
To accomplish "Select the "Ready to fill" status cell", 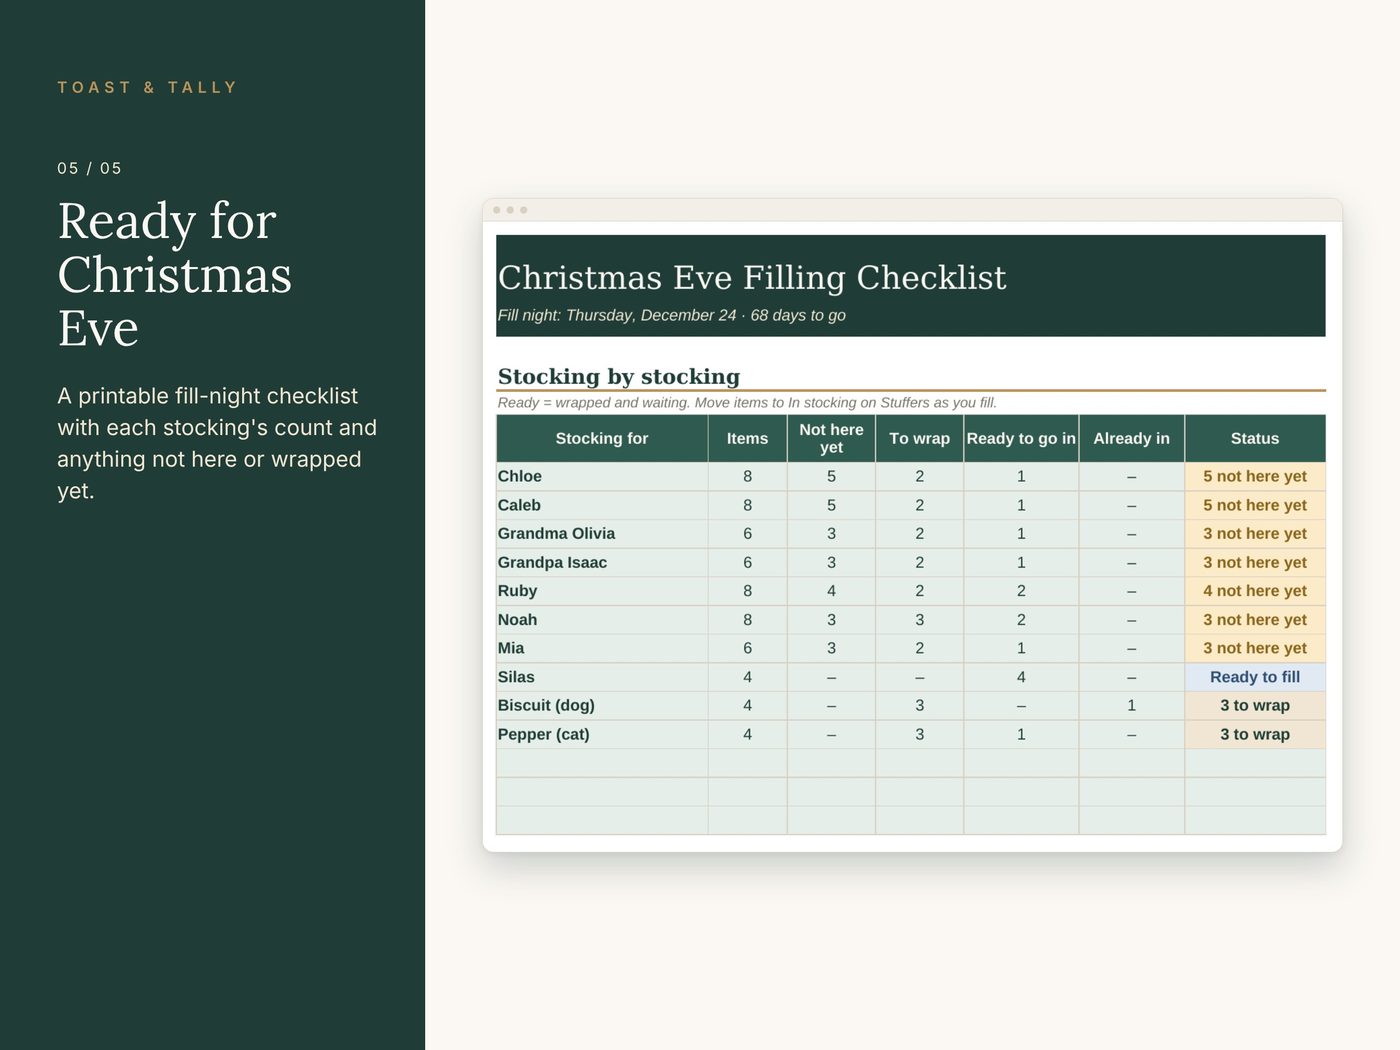I will coord(1255,677).
